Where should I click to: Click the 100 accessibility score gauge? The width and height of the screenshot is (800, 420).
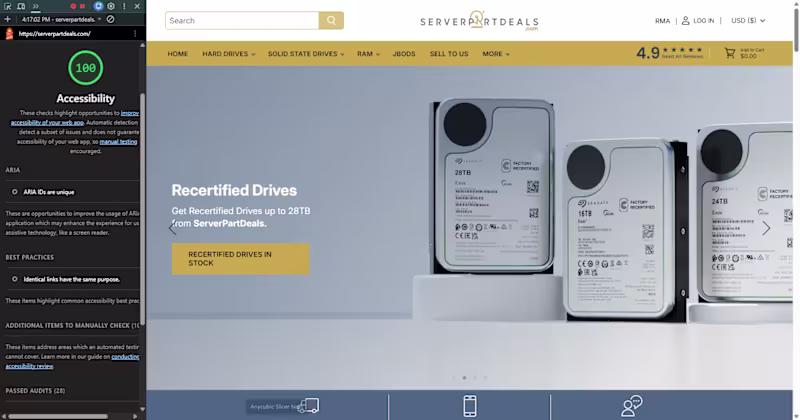(86, 68)
